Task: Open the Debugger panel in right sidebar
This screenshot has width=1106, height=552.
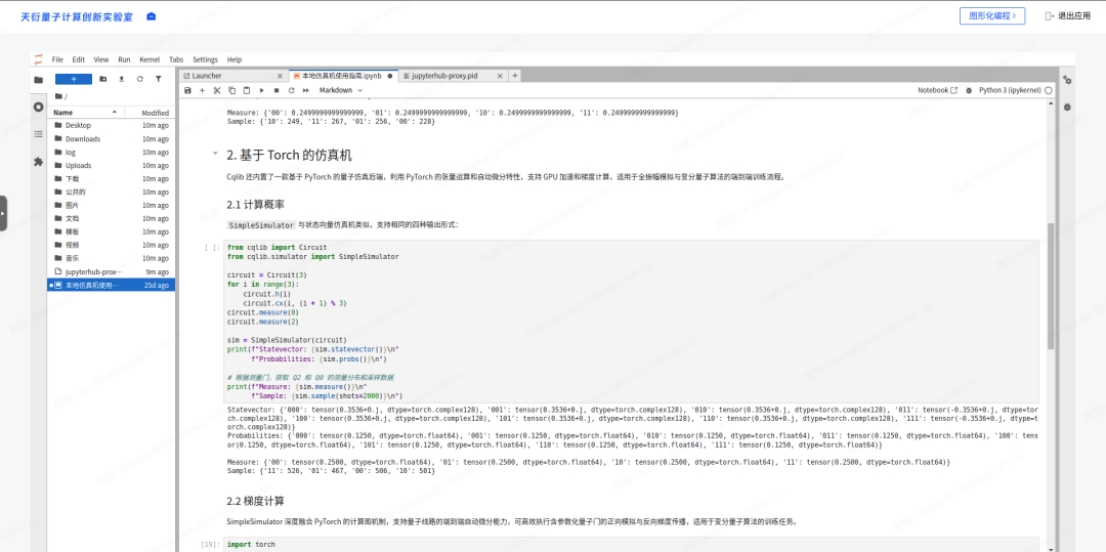Action: point(1068,107)
